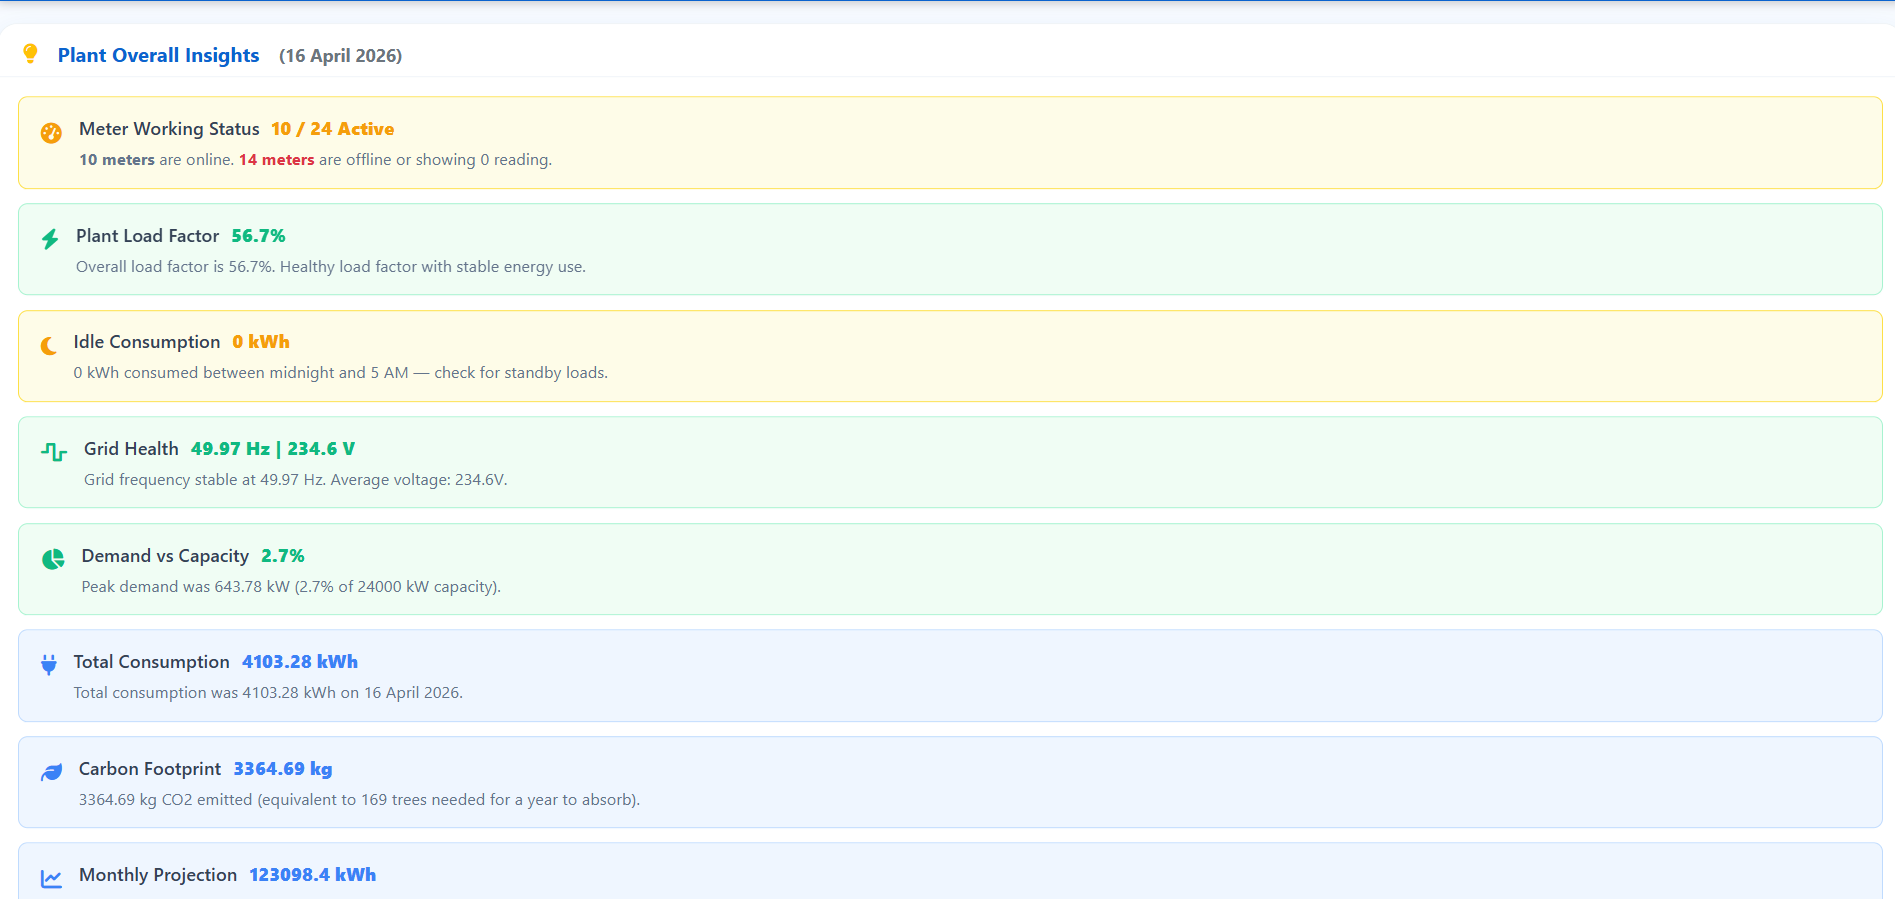
Task: Click the 10 / 24 Active status value
Action: [332, 129]
